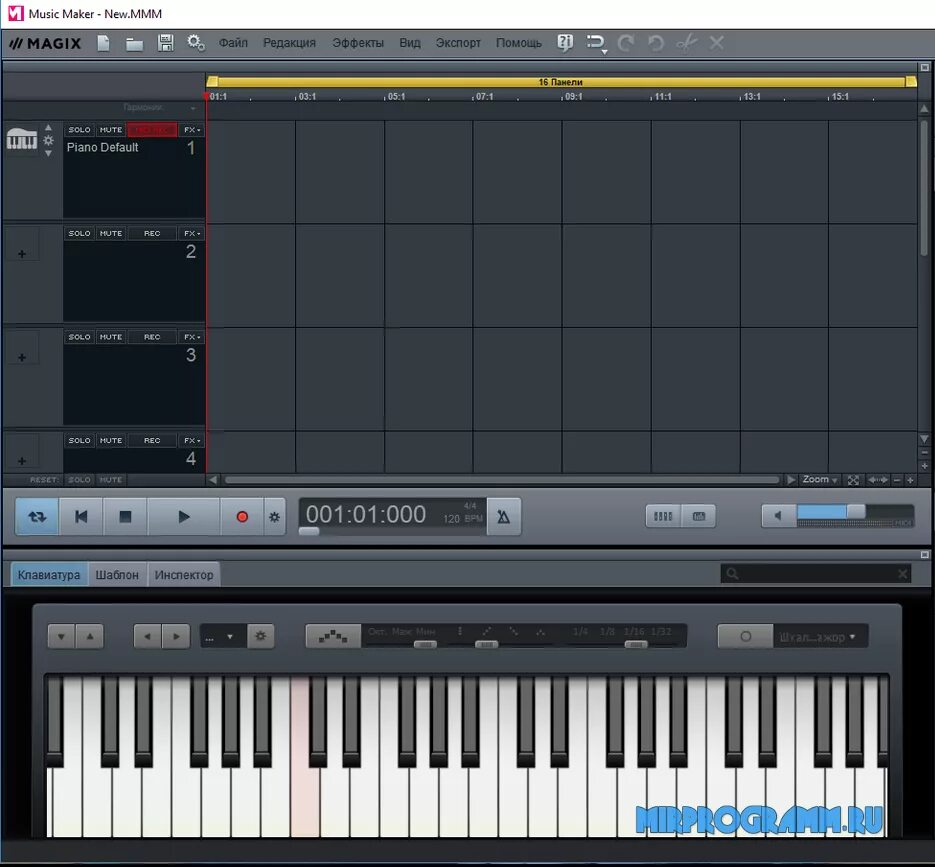Click the arpeggiator pattern icon in keyboard panel
Viewport: 935px width, 867px height.
pos(333,636)
